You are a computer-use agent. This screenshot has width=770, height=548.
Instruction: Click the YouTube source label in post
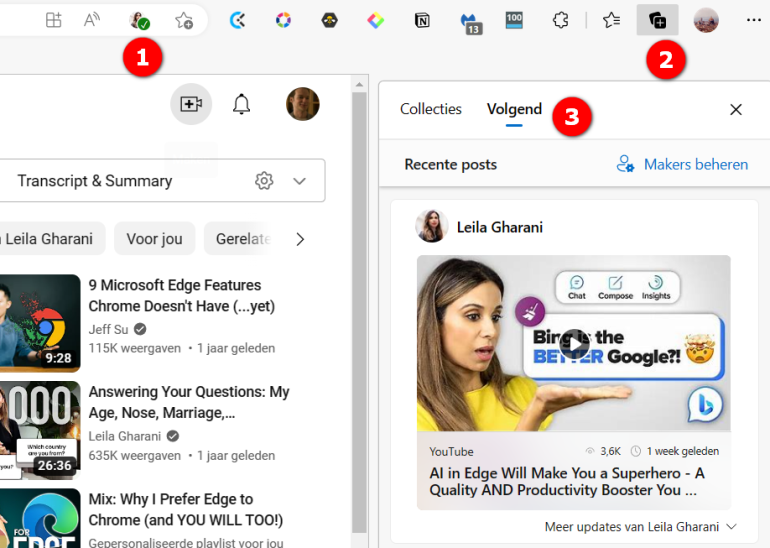pos(451,452)
